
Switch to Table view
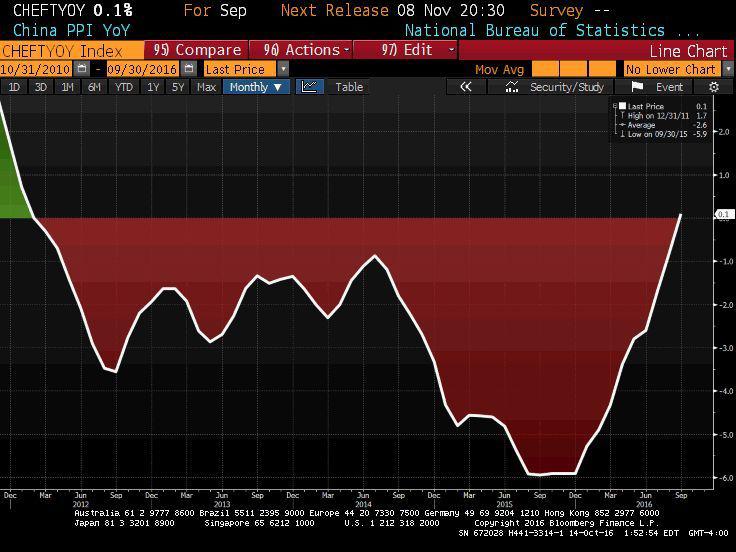(x=348, y=87)
